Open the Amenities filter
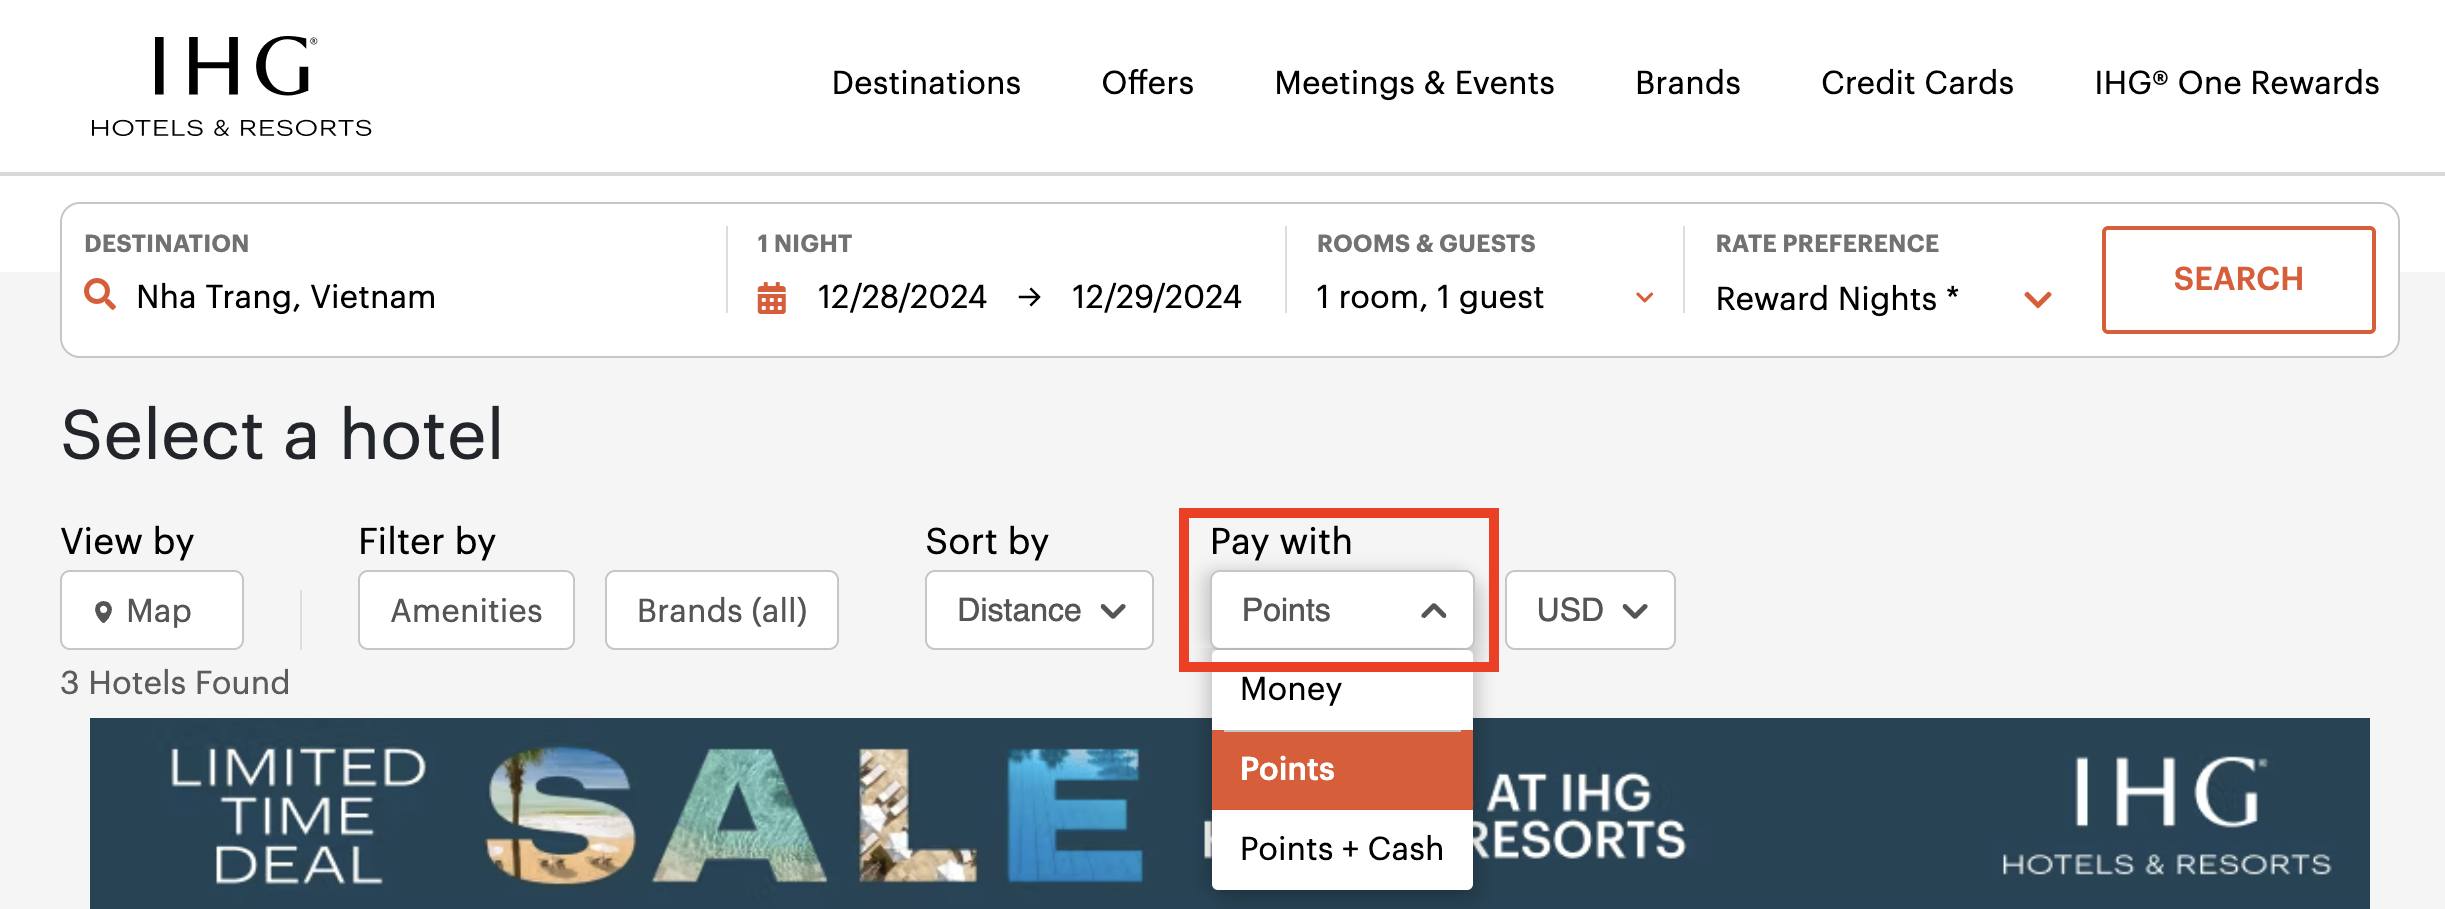Screen dimensions: 2445x909 coord(465,610)
